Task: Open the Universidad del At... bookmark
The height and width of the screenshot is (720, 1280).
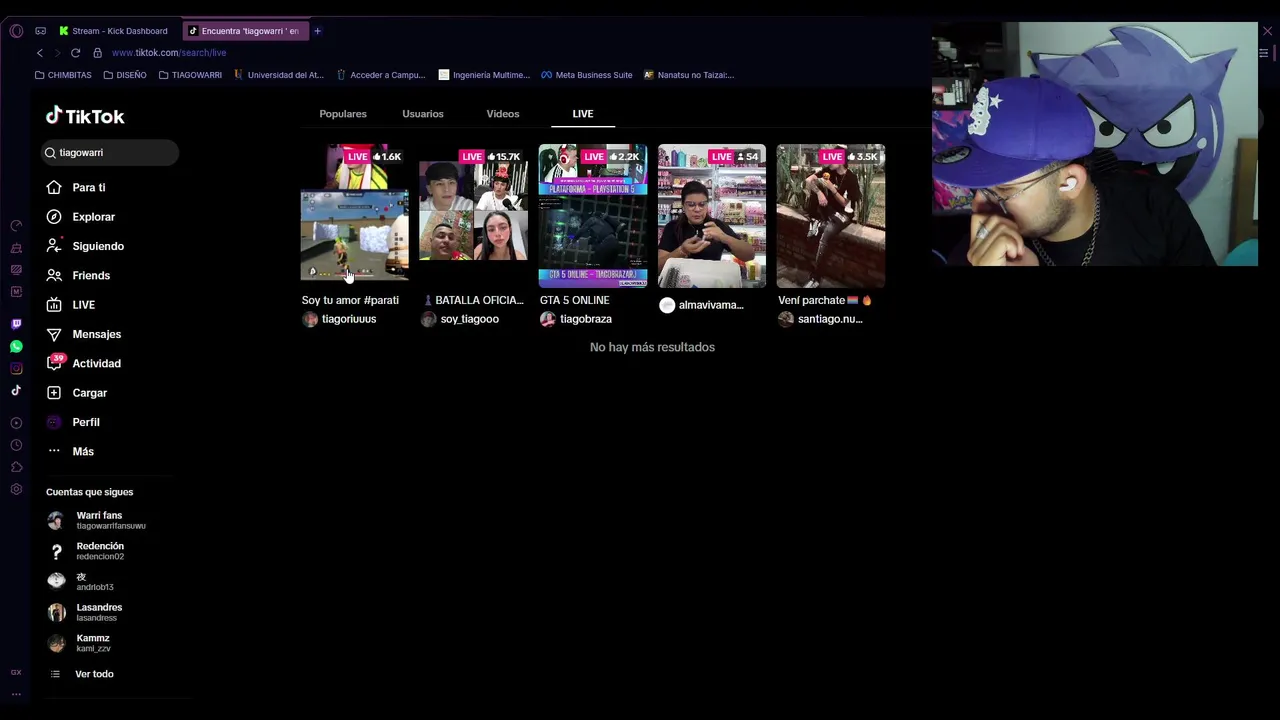Action: [x=279, y=75]
